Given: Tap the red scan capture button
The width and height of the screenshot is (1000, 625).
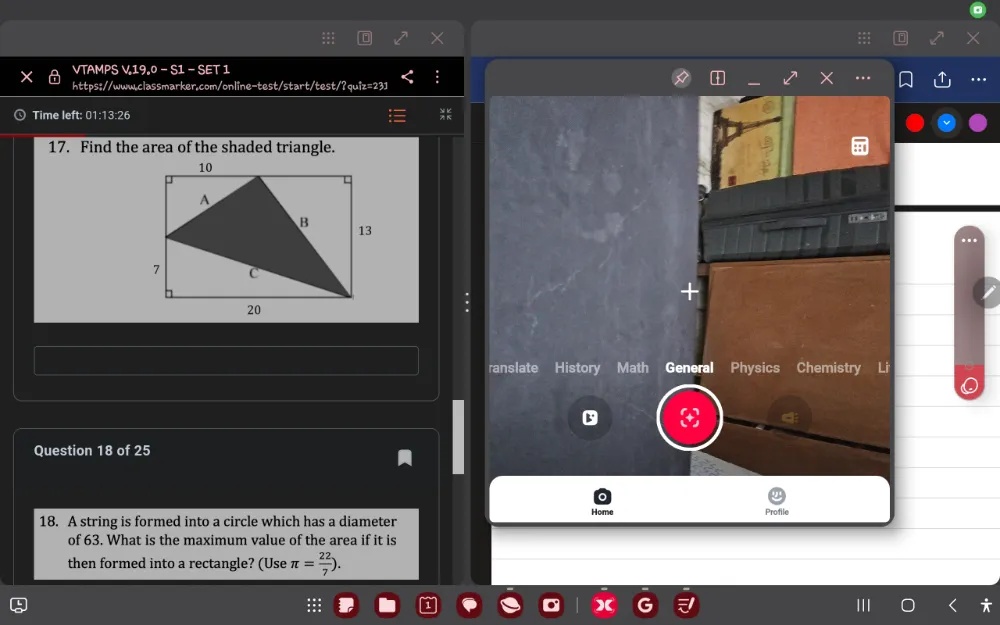Looking at the screenshot, I should click(x=689, y=418).
